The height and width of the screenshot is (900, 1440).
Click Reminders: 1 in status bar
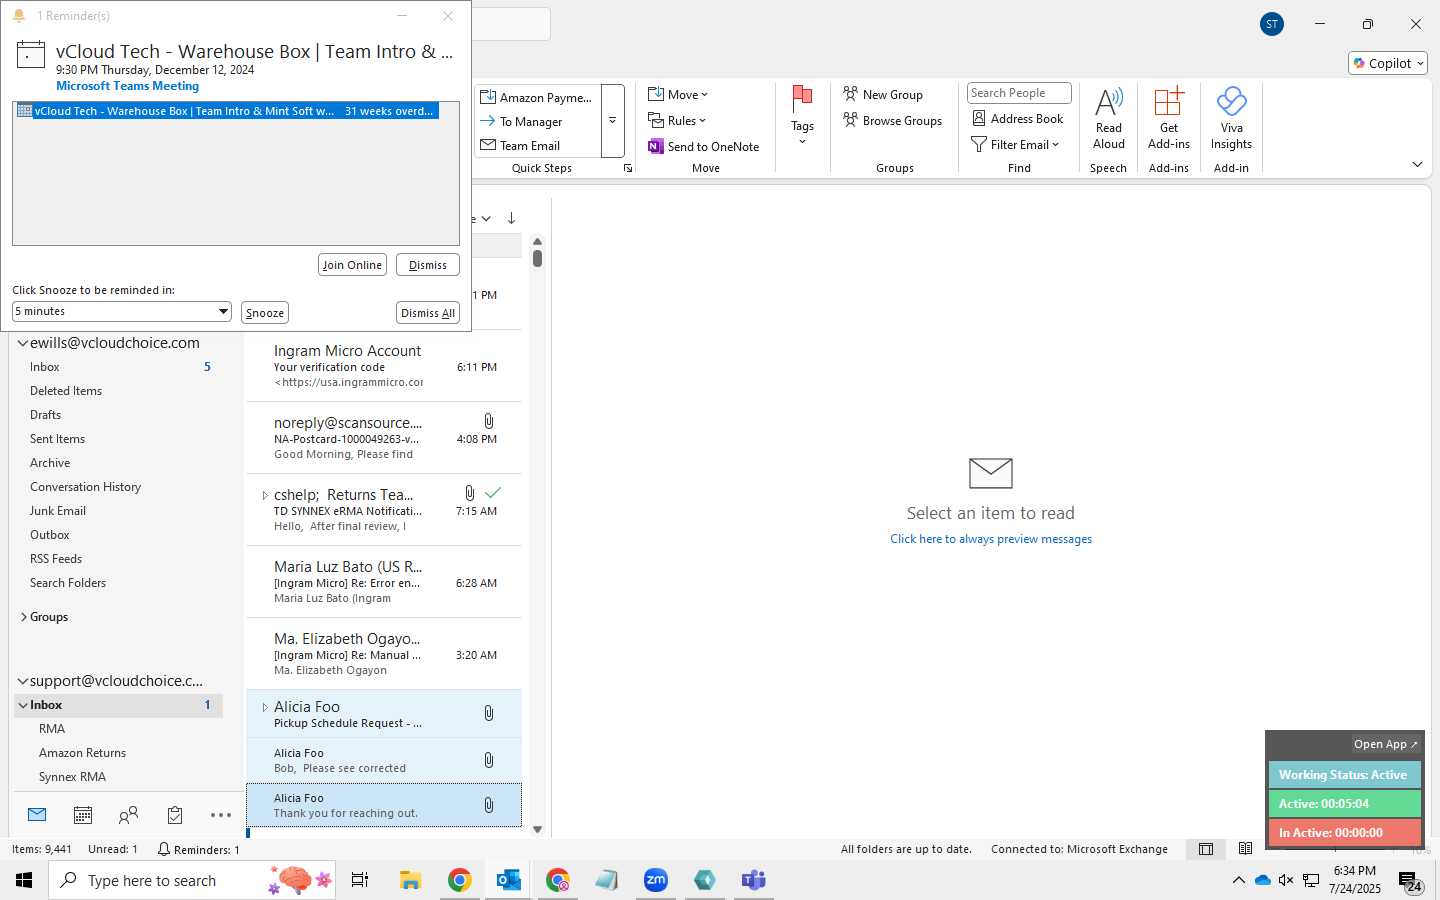pyautogui.click(x=198, y=849)
